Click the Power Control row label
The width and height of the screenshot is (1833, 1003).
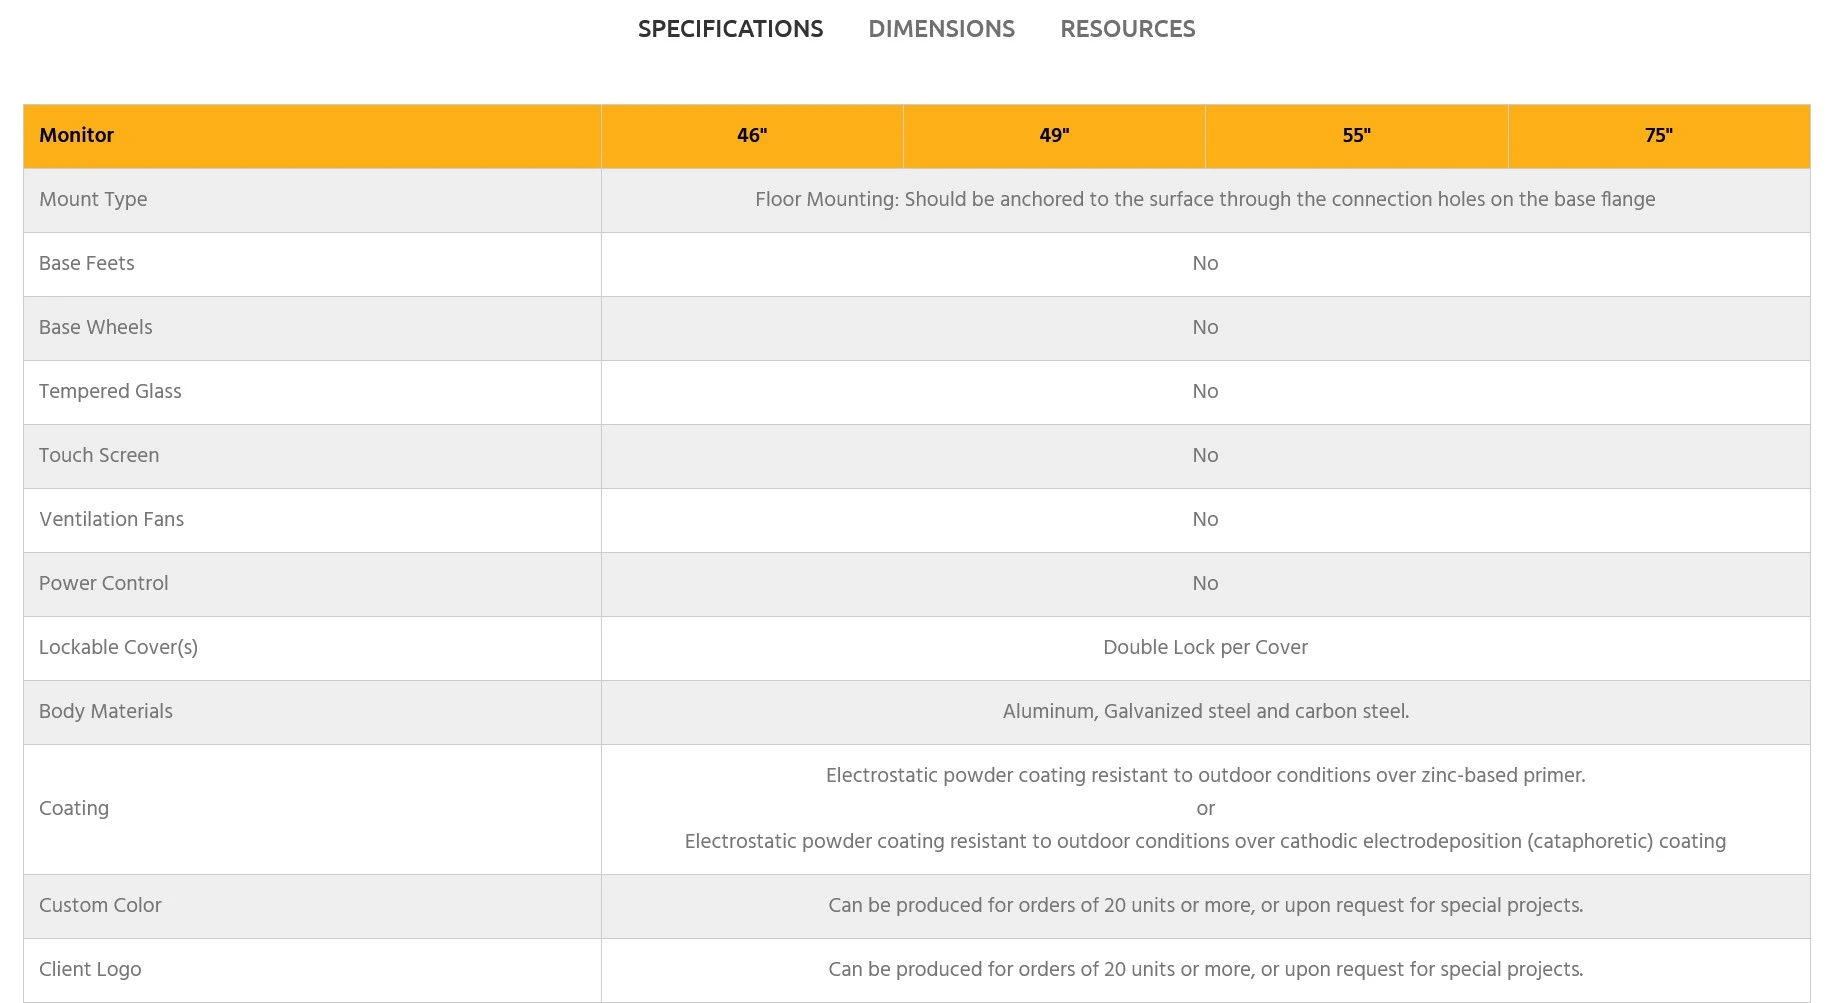point(104,583)
